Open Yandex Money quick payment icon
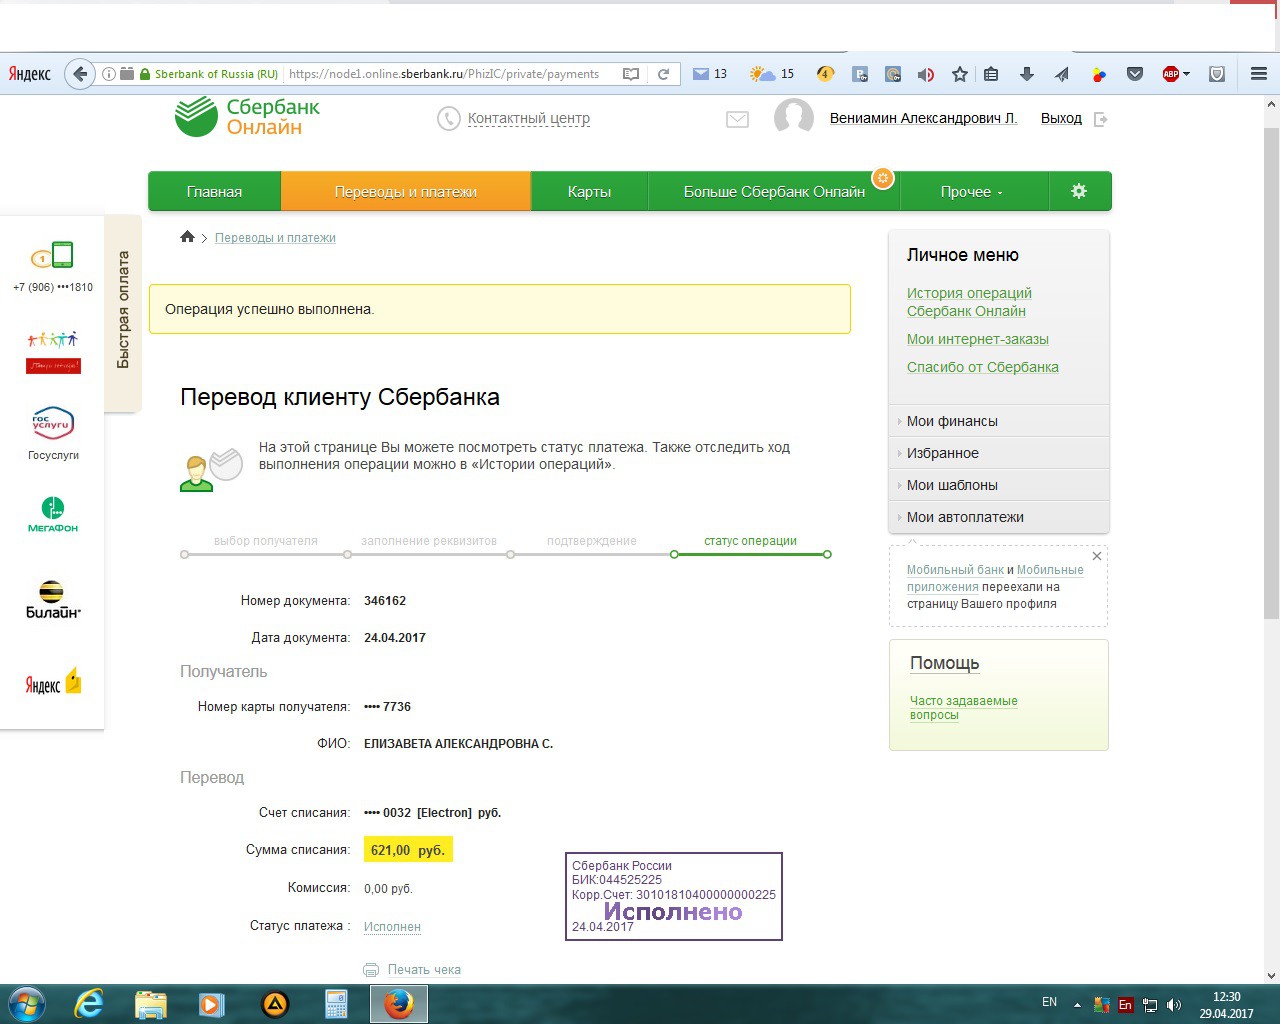The image size is (1280, 1024). coord(53,683)
